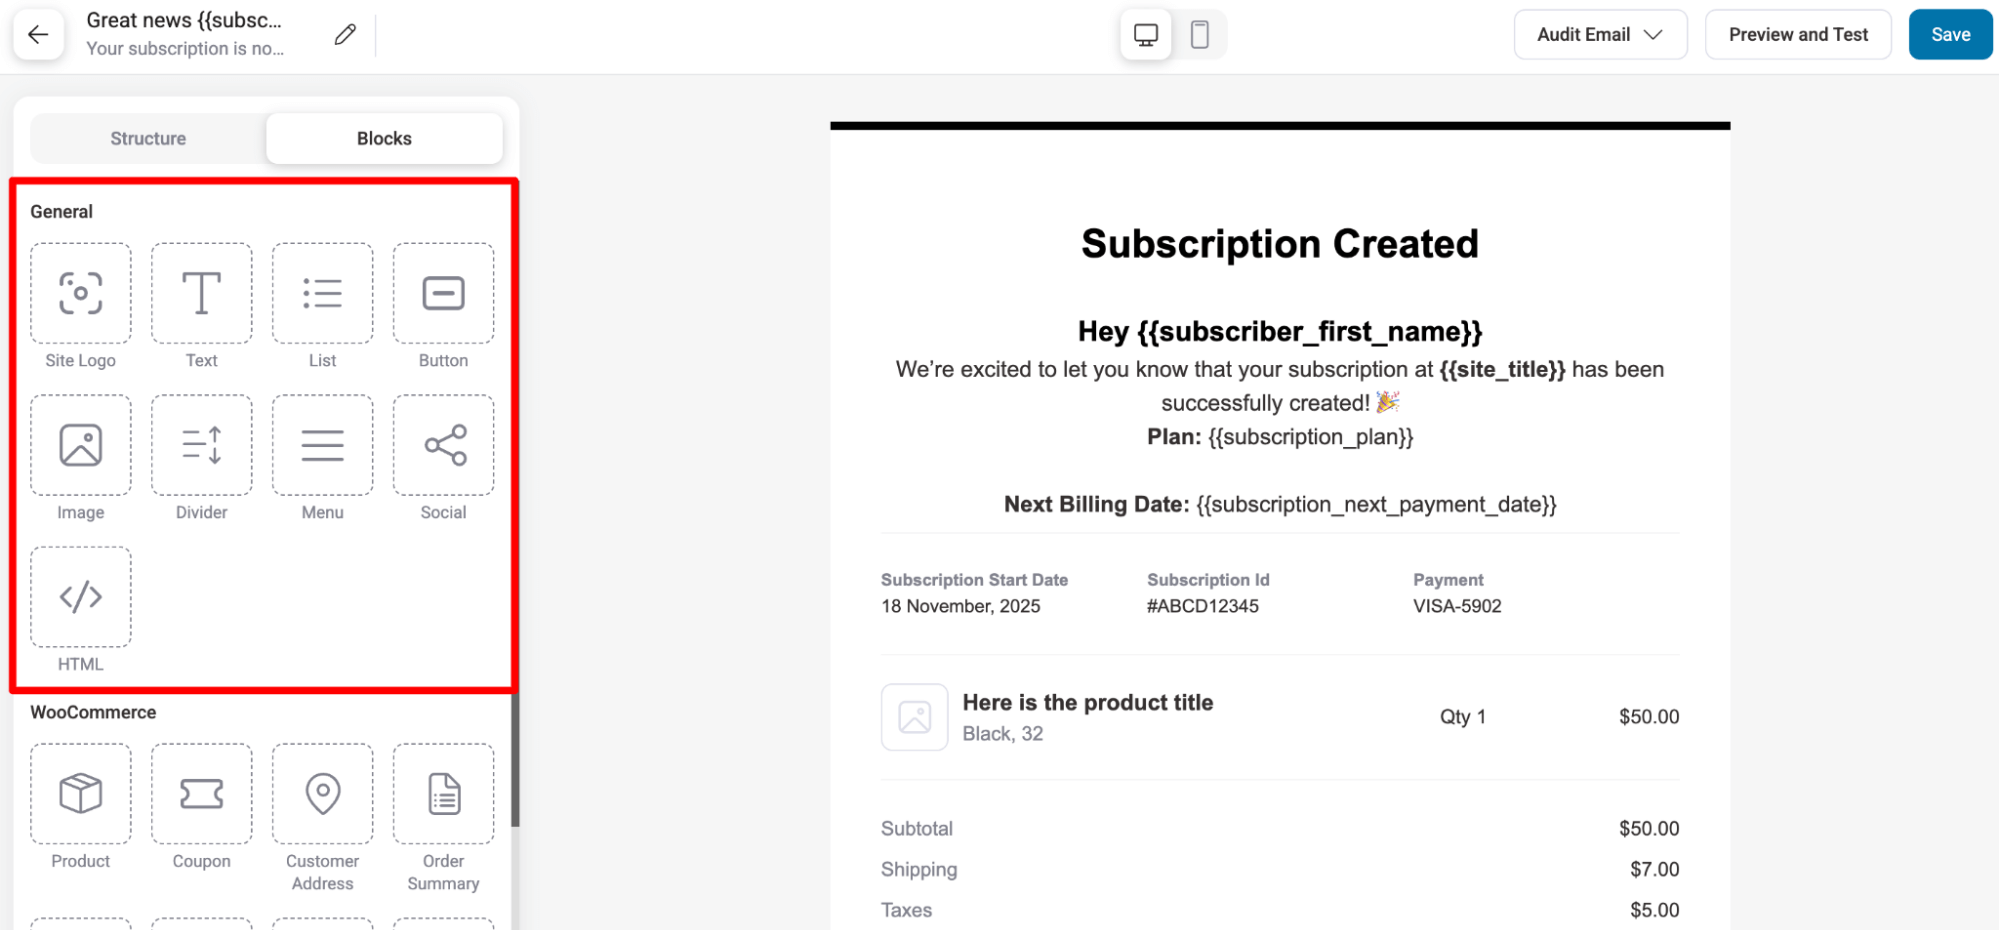Switch to desktop preview mode
Viewport: 1999px width, 931px height.
1145,34
